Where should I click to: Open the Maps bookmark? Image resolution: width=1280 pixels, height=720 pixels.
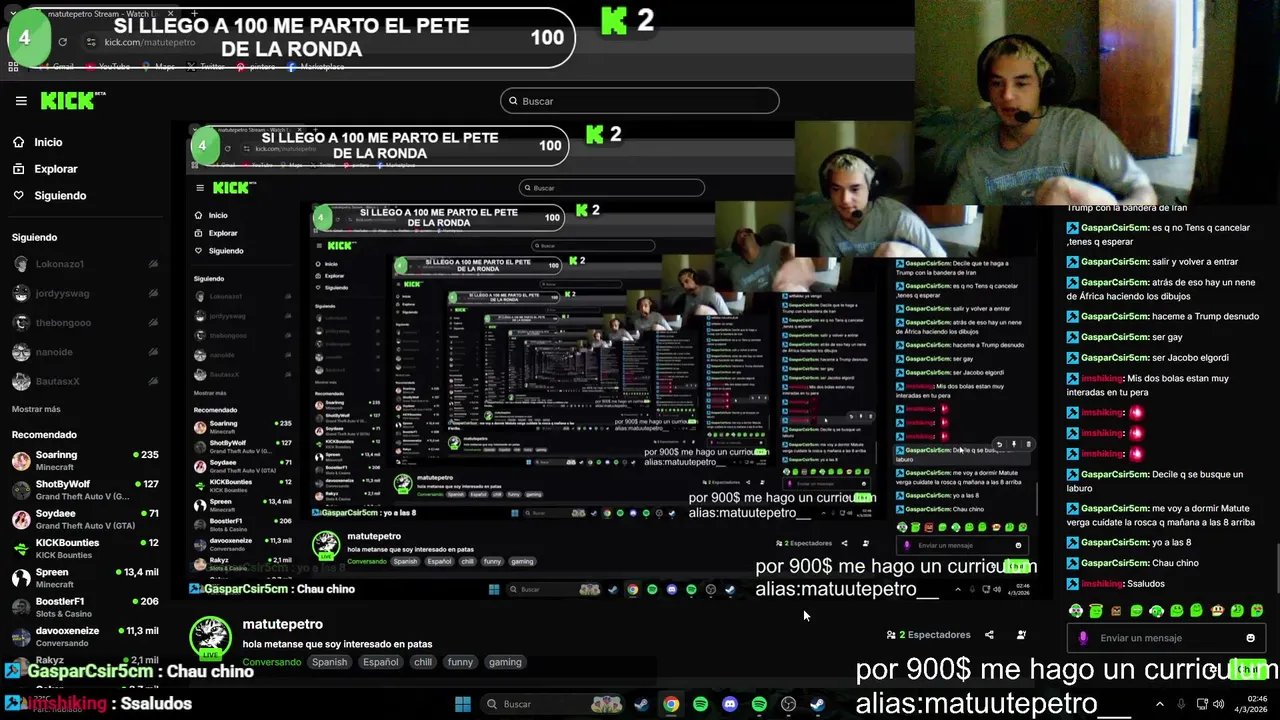click(x=158, y=67)
